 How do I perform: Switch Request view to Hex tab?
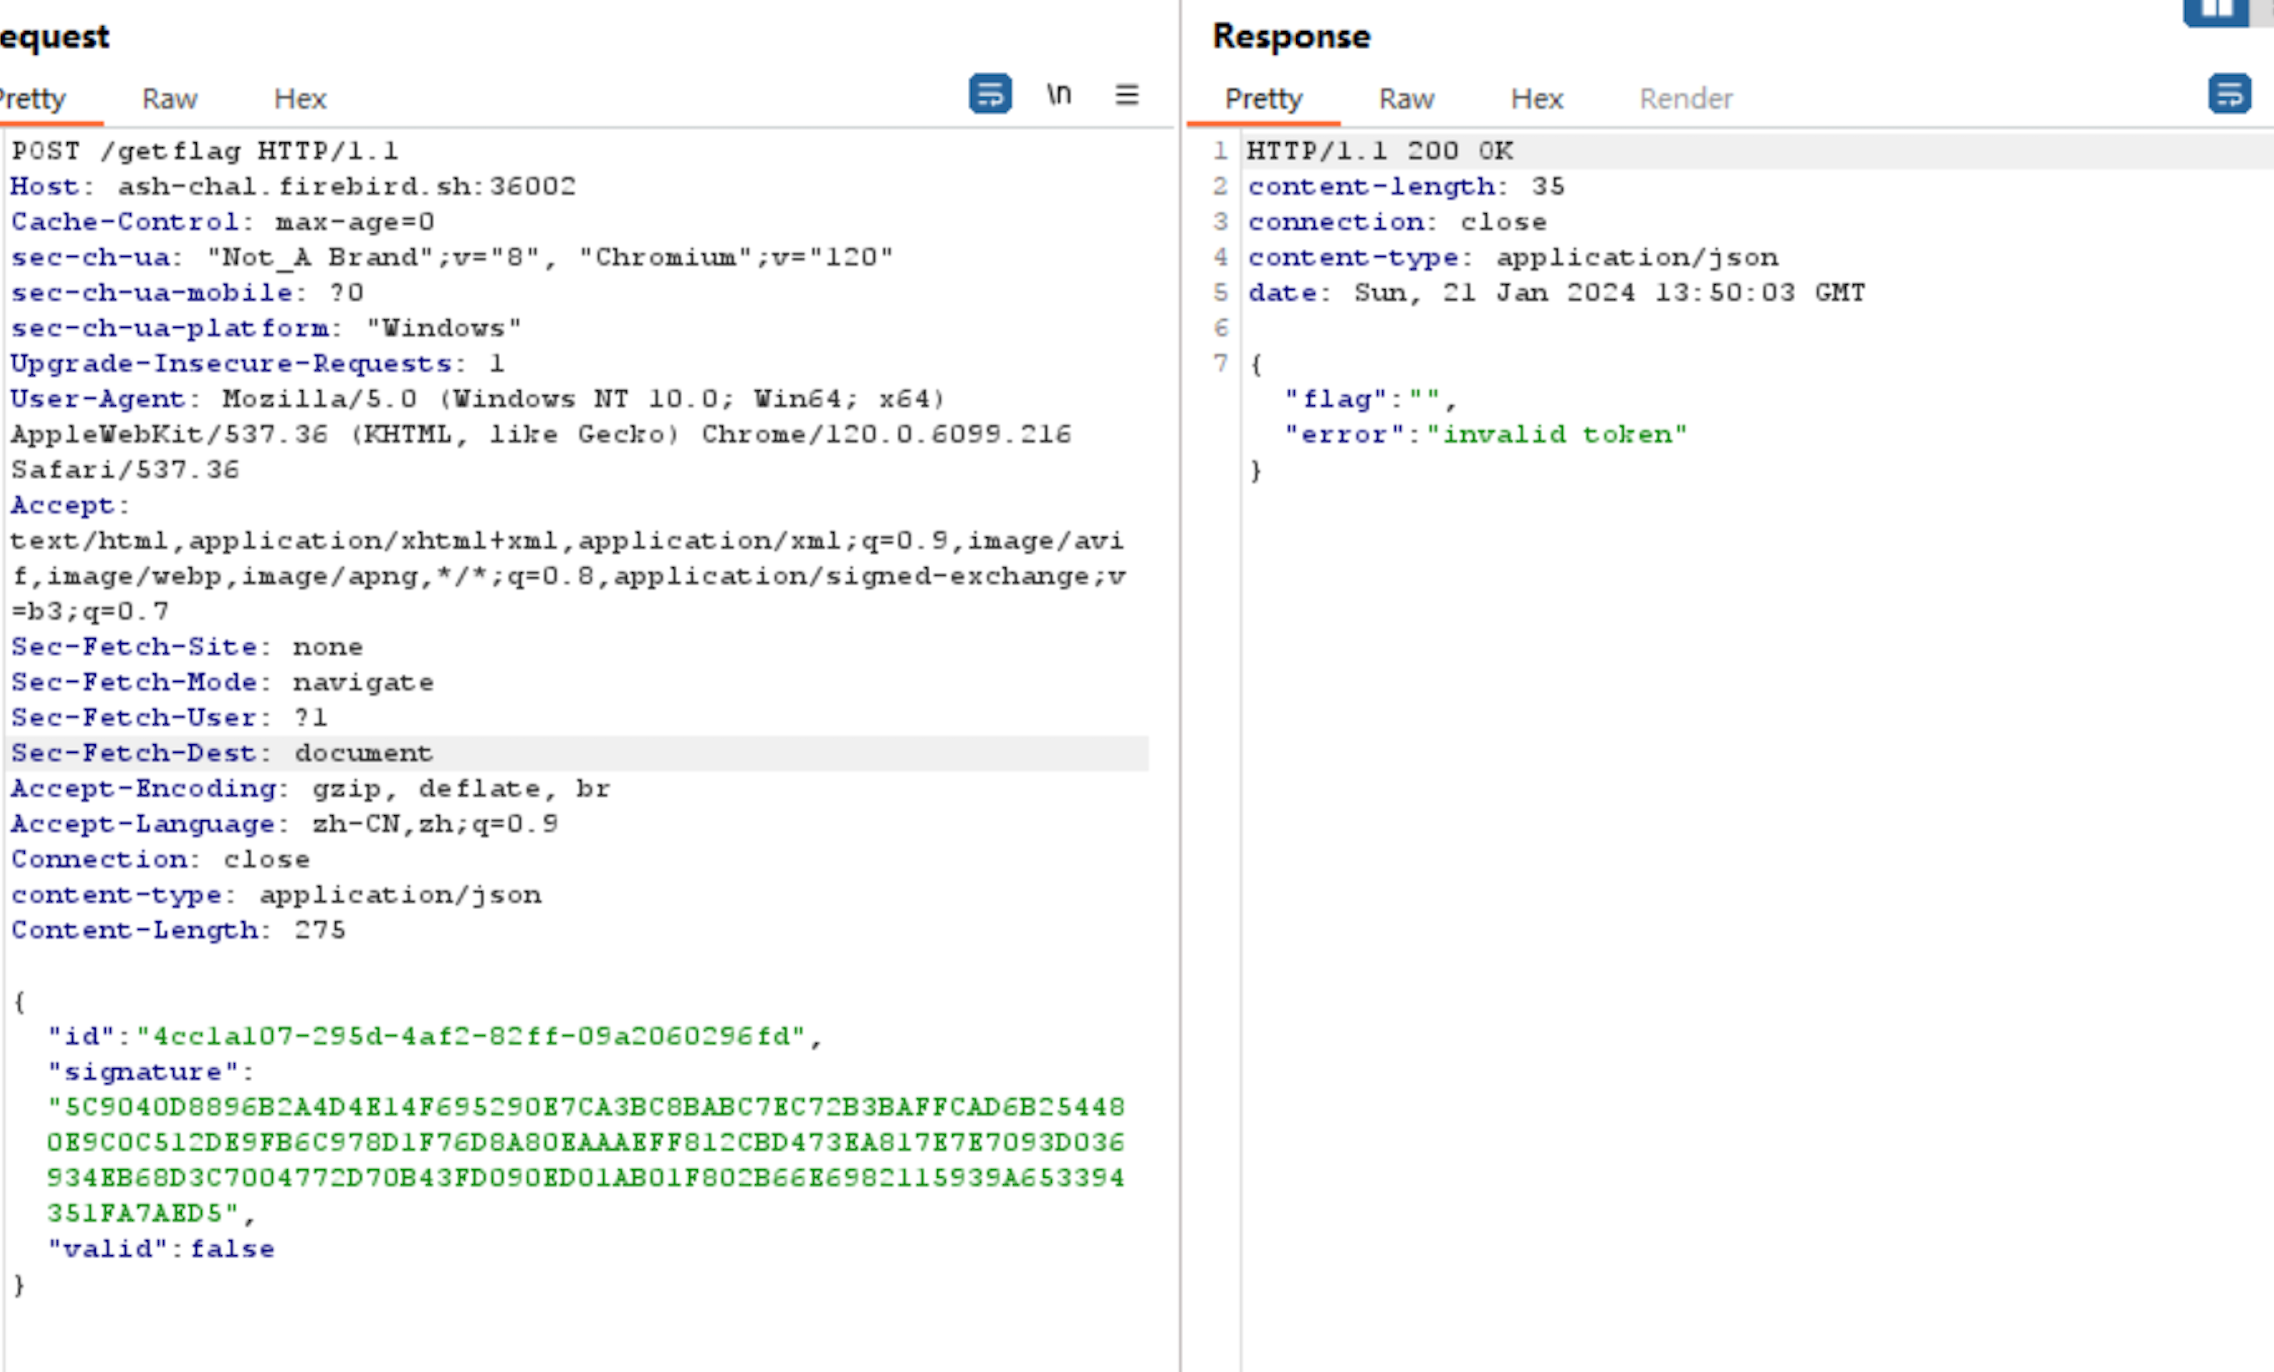[x=300, y=99]
